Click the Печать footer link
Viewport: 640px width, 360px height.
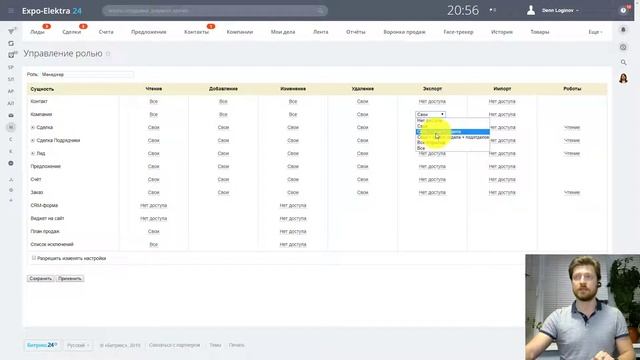(236, 345)
